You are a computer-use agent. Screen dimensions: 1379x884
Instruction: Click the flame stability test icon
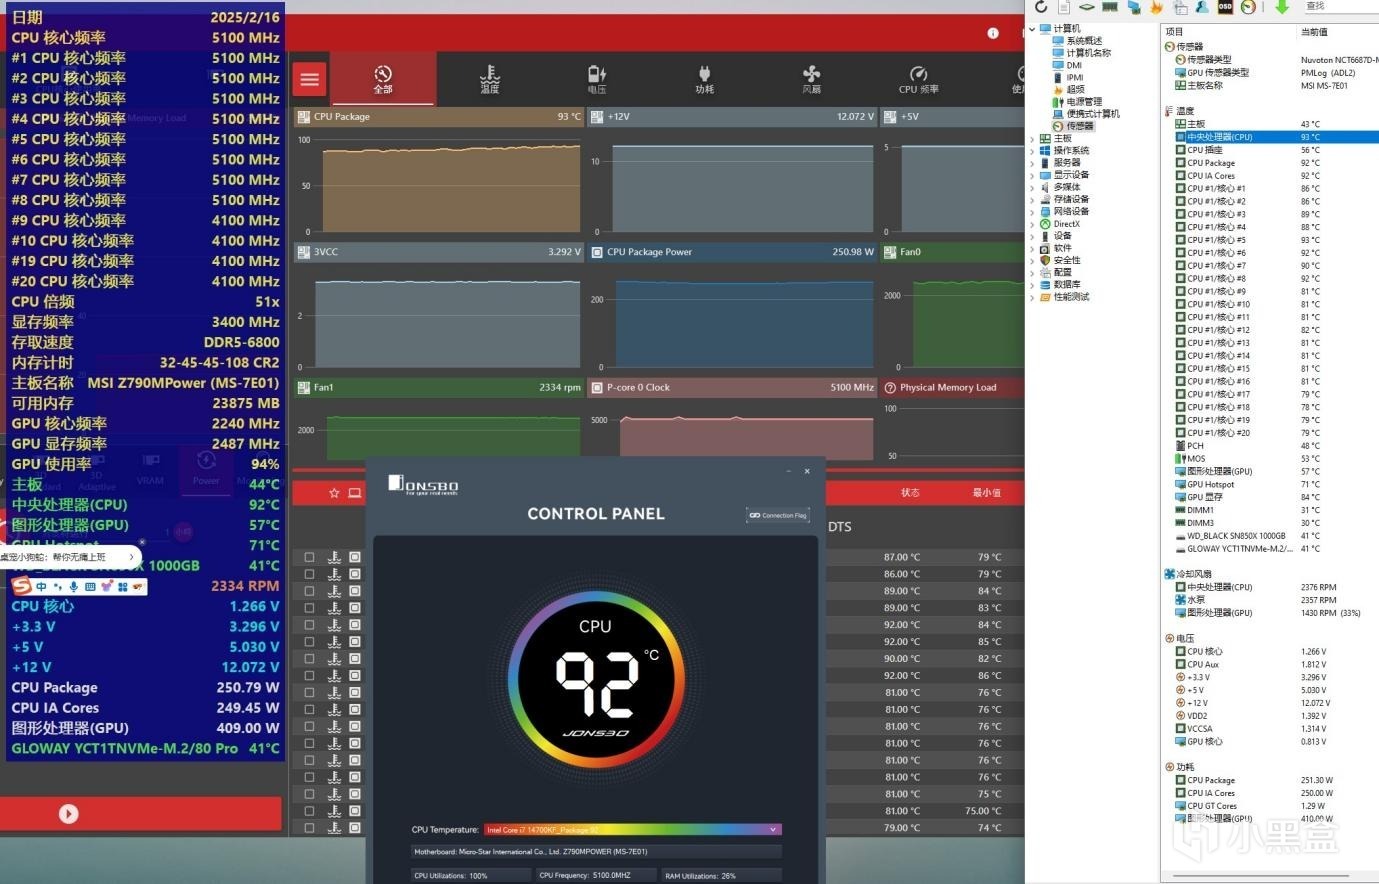click(1156, 7)
